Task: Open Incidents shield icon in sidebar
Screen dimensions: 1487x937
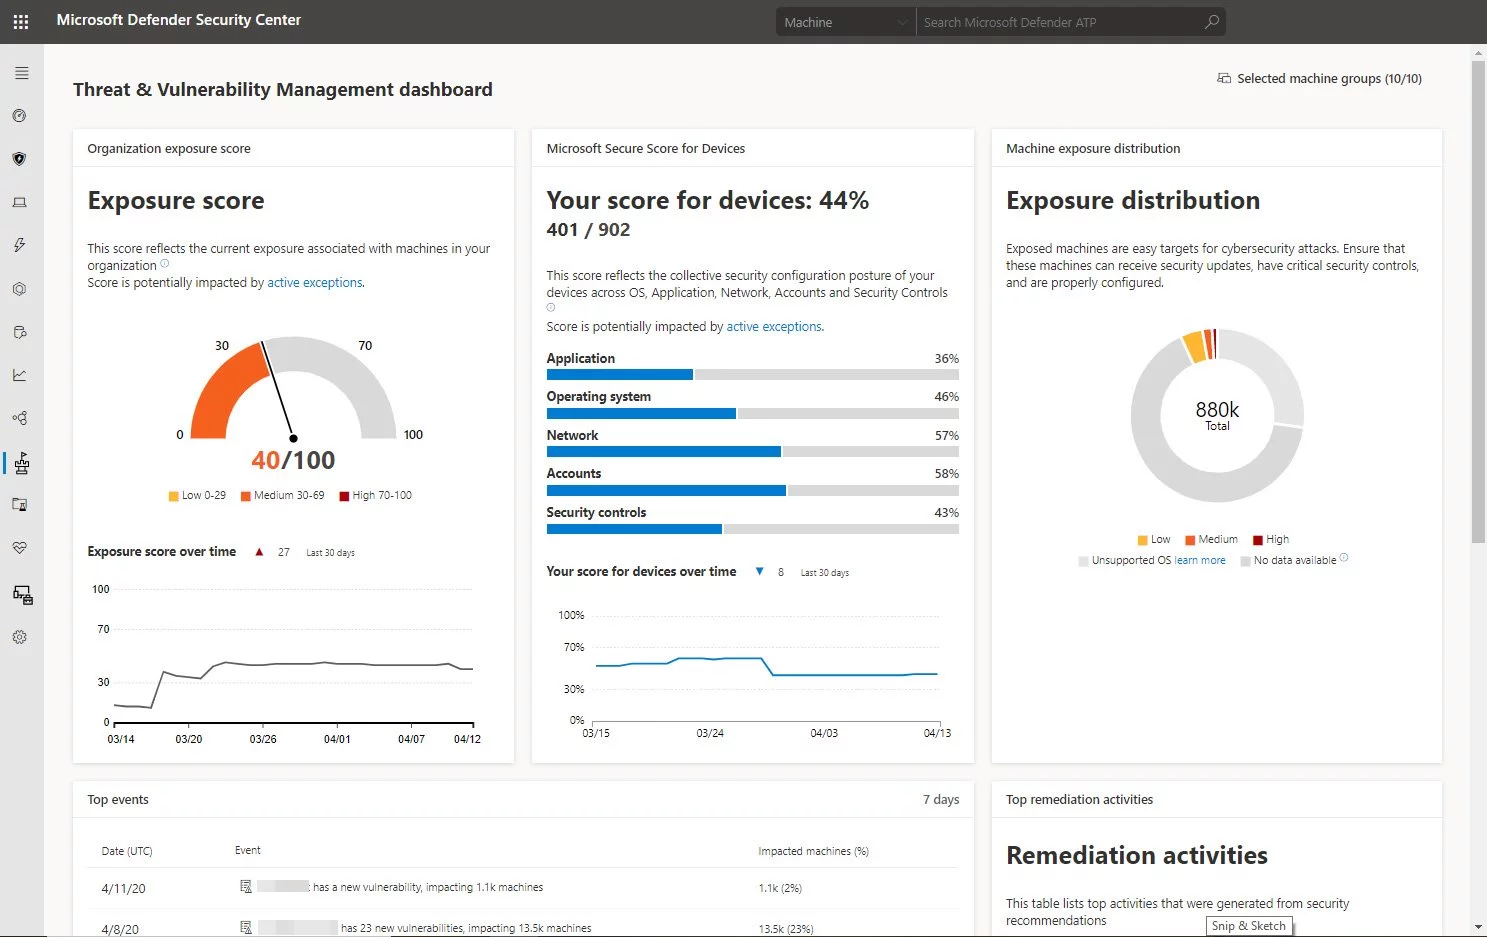Action: 19,159
